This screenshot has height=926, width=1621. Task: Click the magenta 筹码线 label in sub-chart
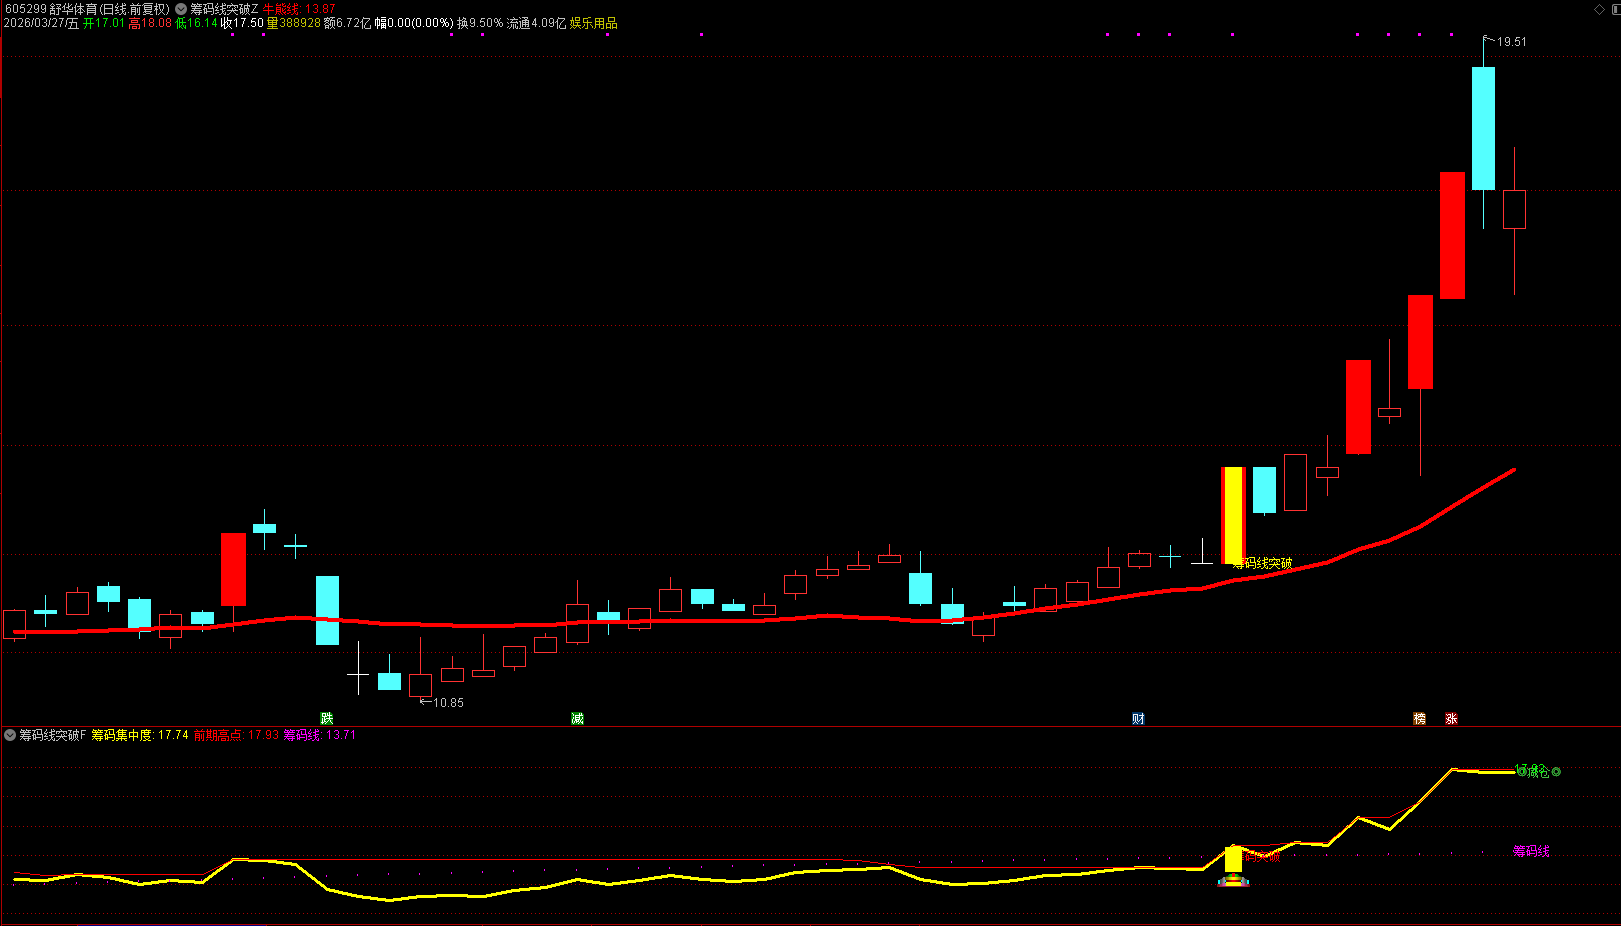click(x=1531, y=851)
